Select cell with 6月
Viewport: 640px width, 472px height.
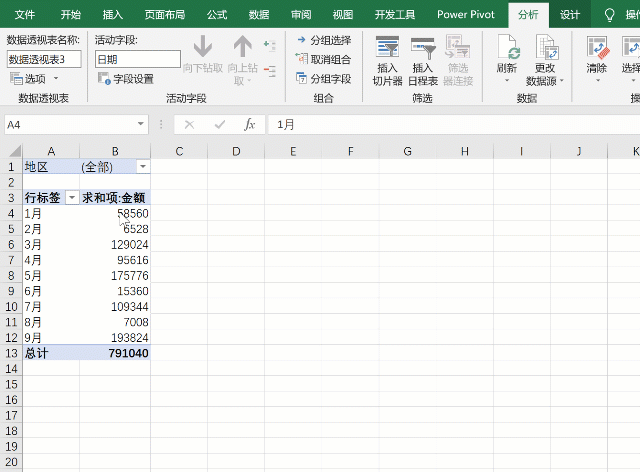(x=51, y=291)
